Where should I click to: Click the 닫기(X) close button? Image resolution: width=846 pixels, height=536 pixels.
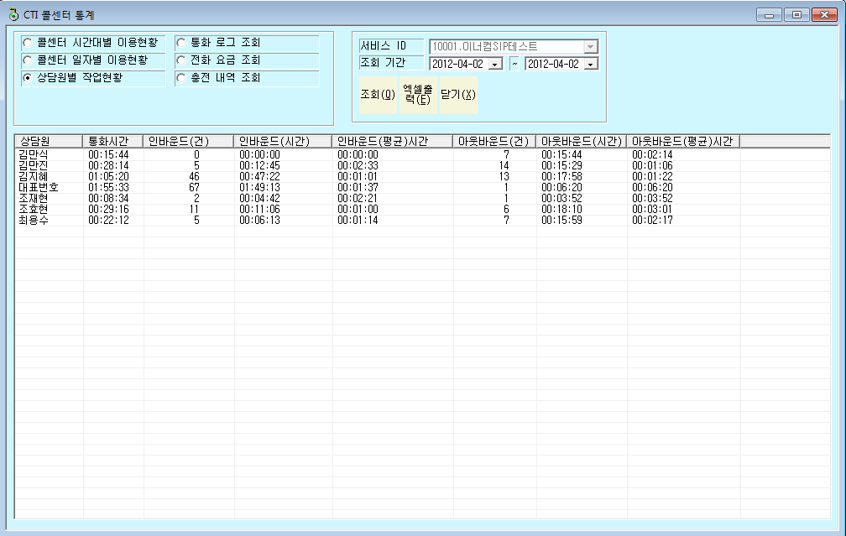pyautogui.click(x=458, y=95)
